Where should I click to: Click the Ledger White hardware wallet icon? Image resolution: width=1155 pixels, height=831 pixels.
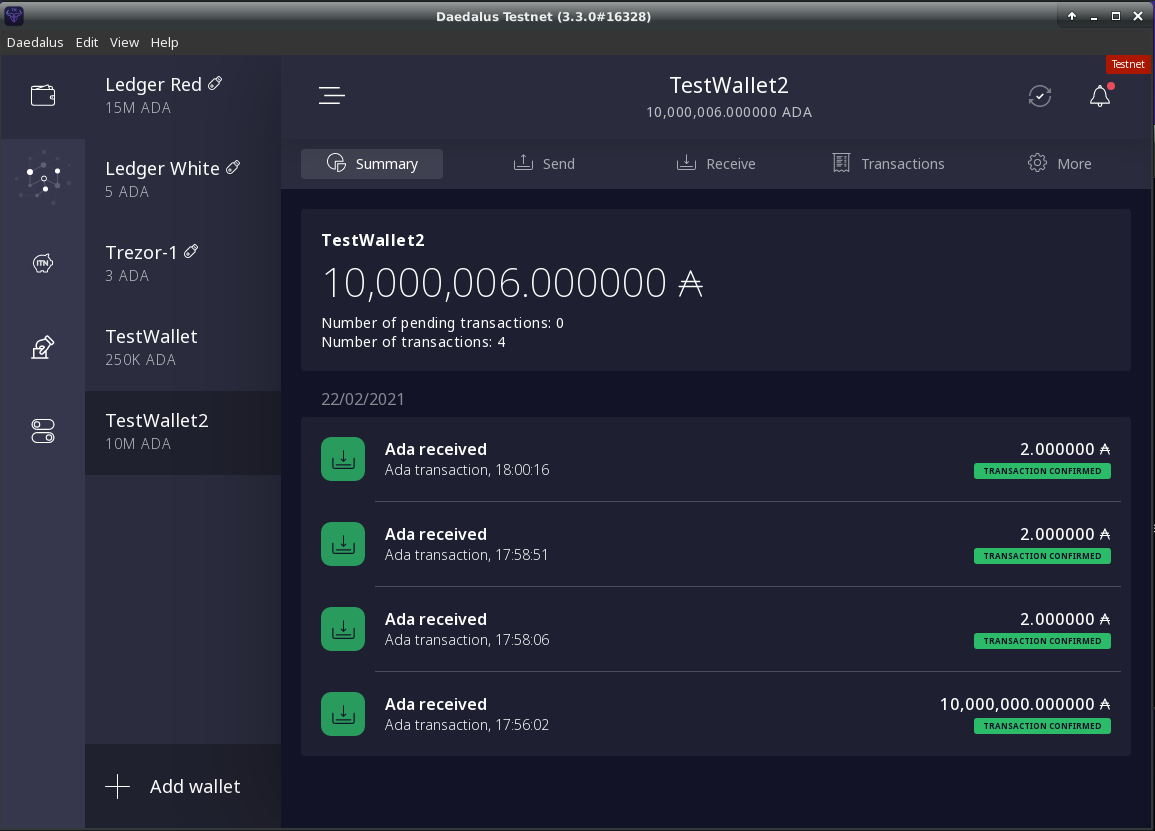pyautogui.click(x=233, y=168)
